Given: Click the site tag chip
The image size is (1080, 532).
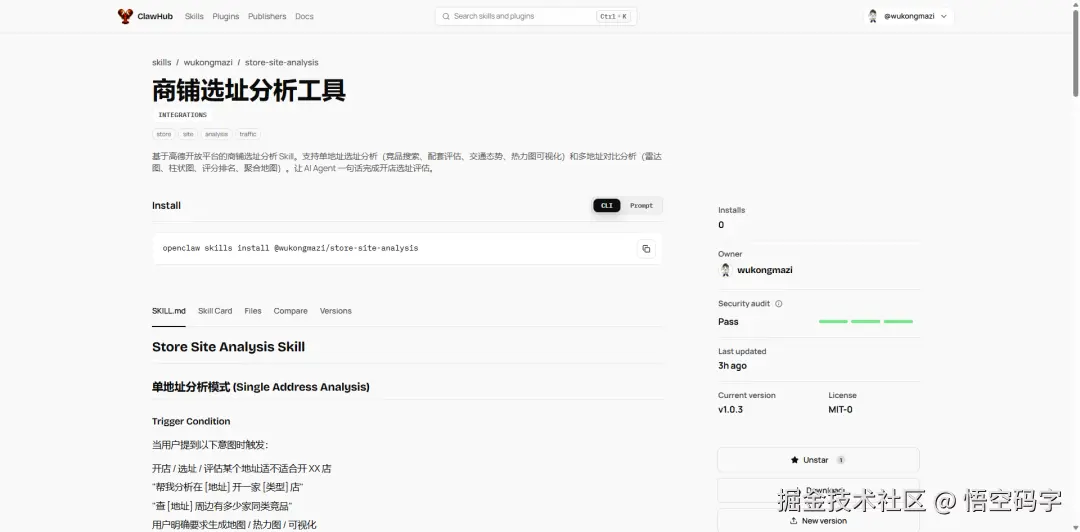Looking at the screenshot, I should click(x=188, y=134).
